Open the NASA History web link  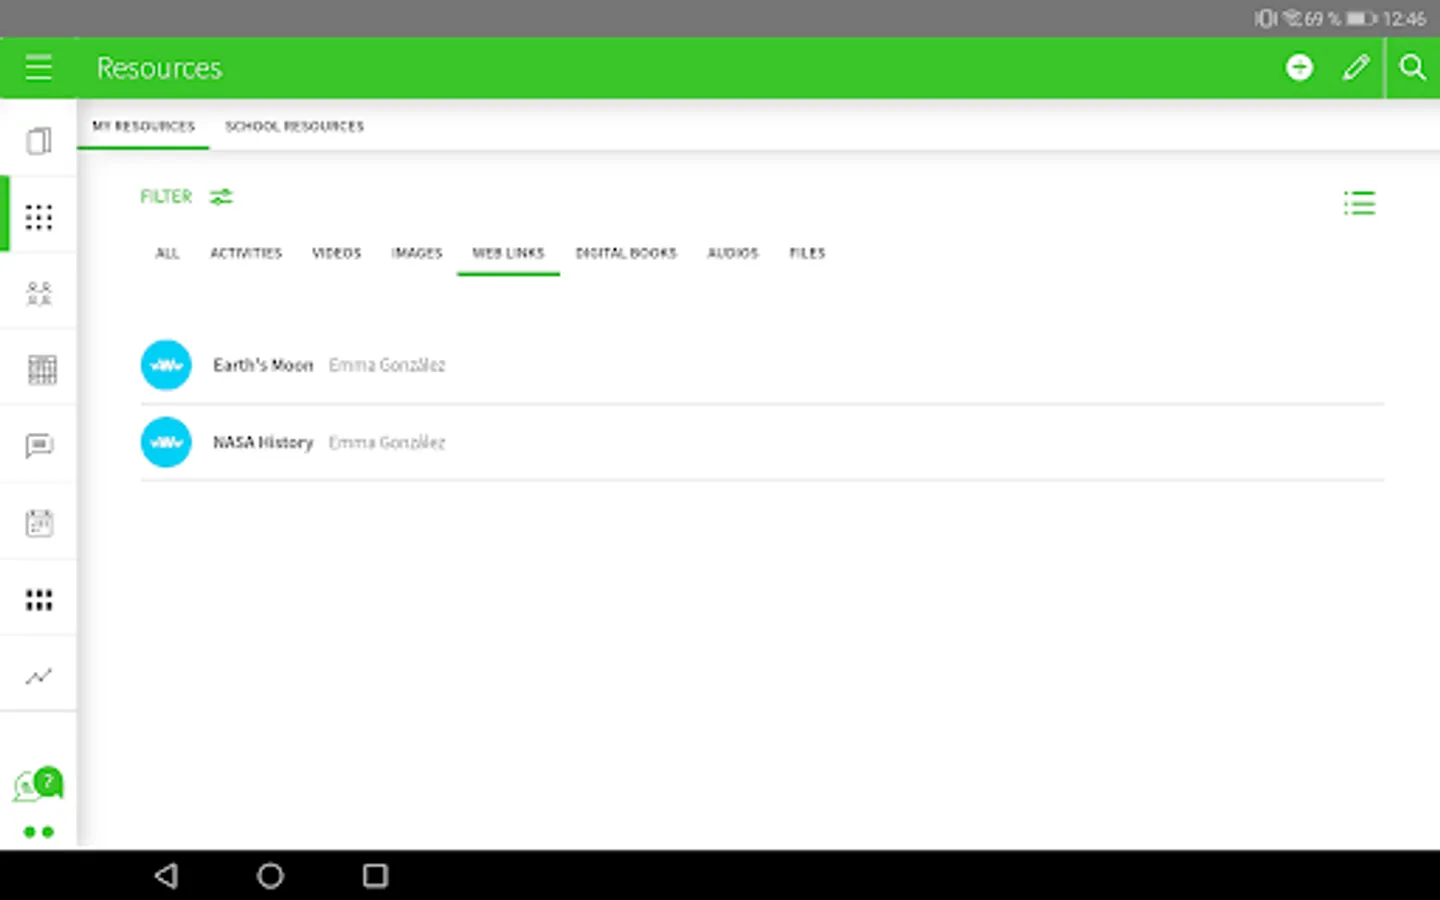click(x=263, y=442)
